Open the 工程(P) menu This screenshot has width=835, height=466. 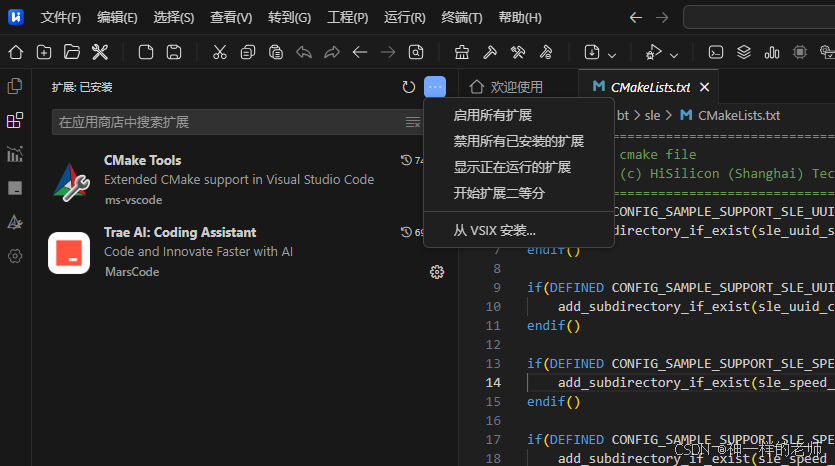tap(347, 18)
